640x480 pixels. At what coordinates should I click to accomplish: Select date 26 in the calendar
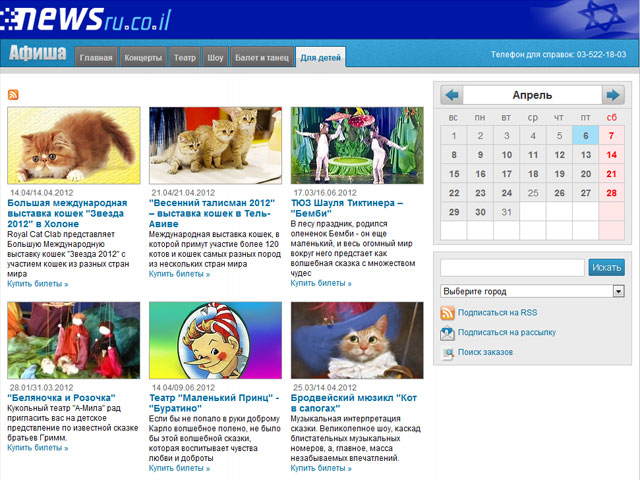pyautogui.click(x=559, y=193)
